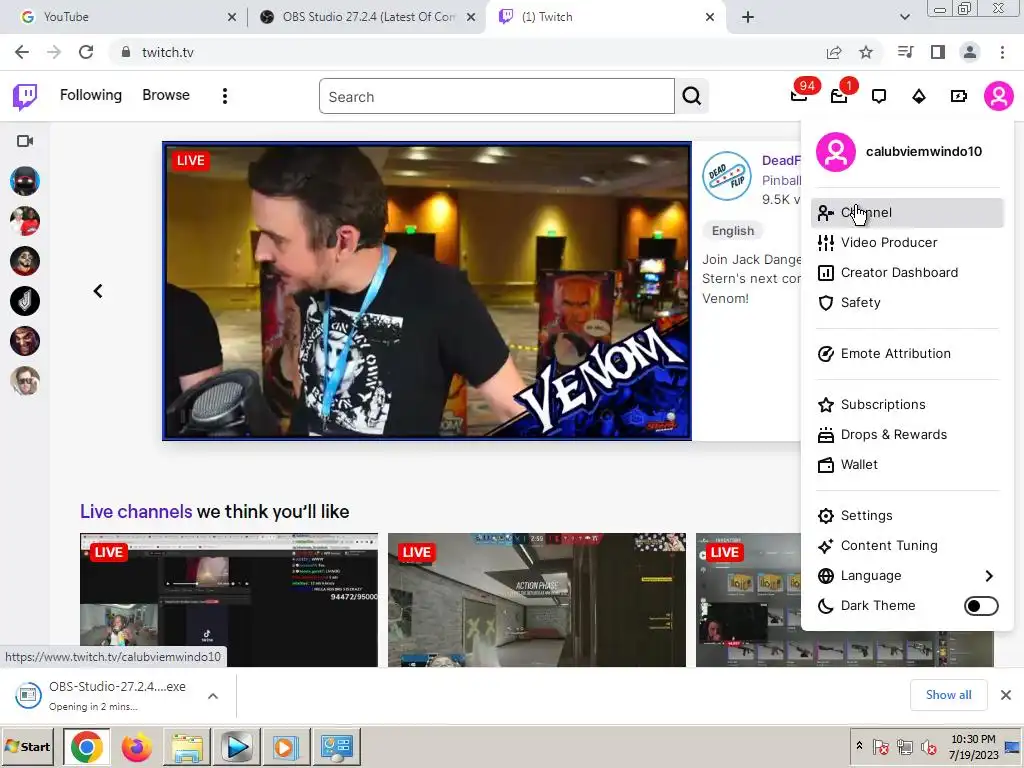Click the calubviemwindo10 username in menu
The width and height of the screenshot is (1024, 768).
click(x=923, y=152)
